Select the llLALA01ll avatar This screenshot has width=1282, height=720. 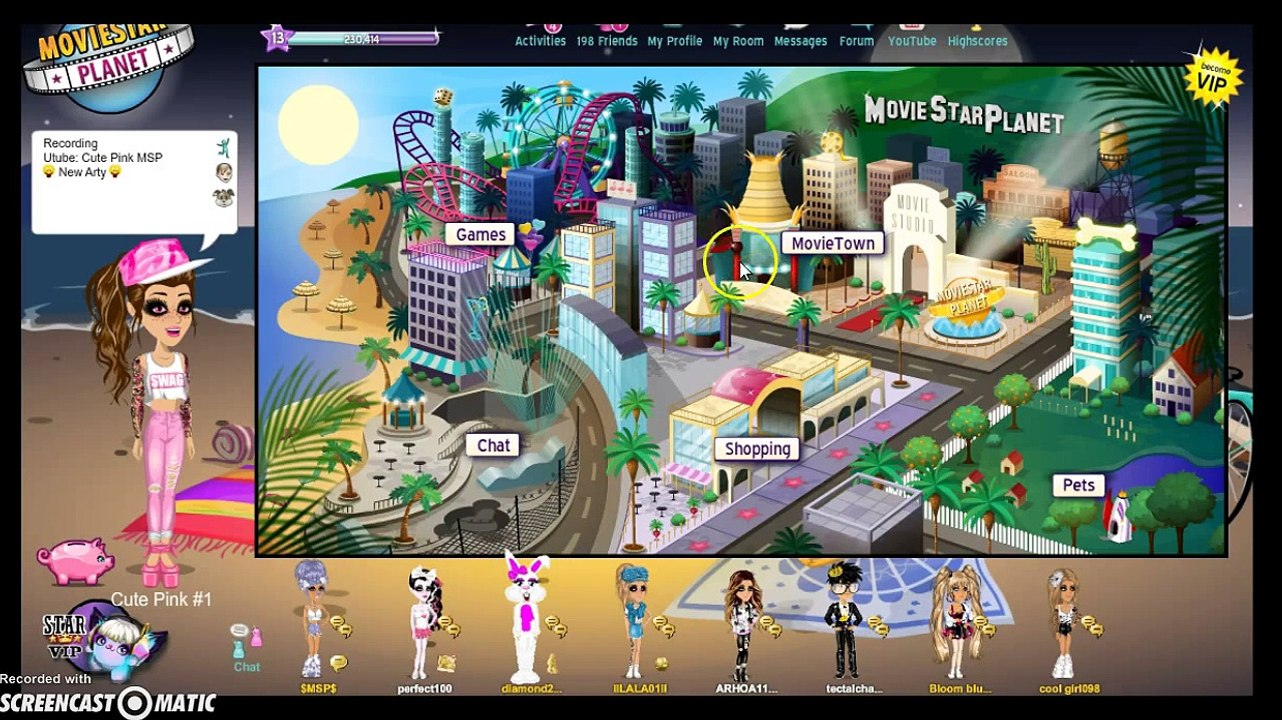pyautogui.click(x=633, y=621)
